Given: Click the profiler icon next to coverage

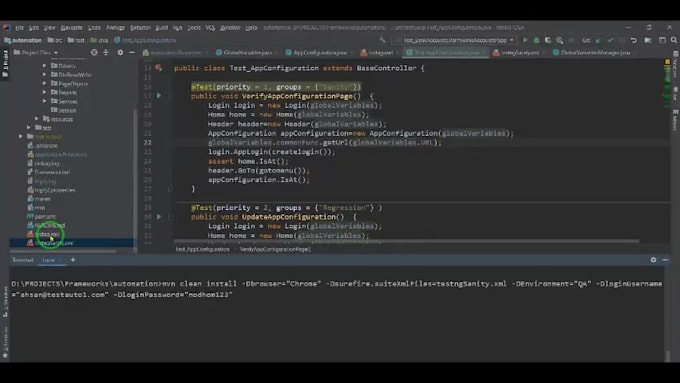Looking at the screenshot, I should [x=560, y=40].
